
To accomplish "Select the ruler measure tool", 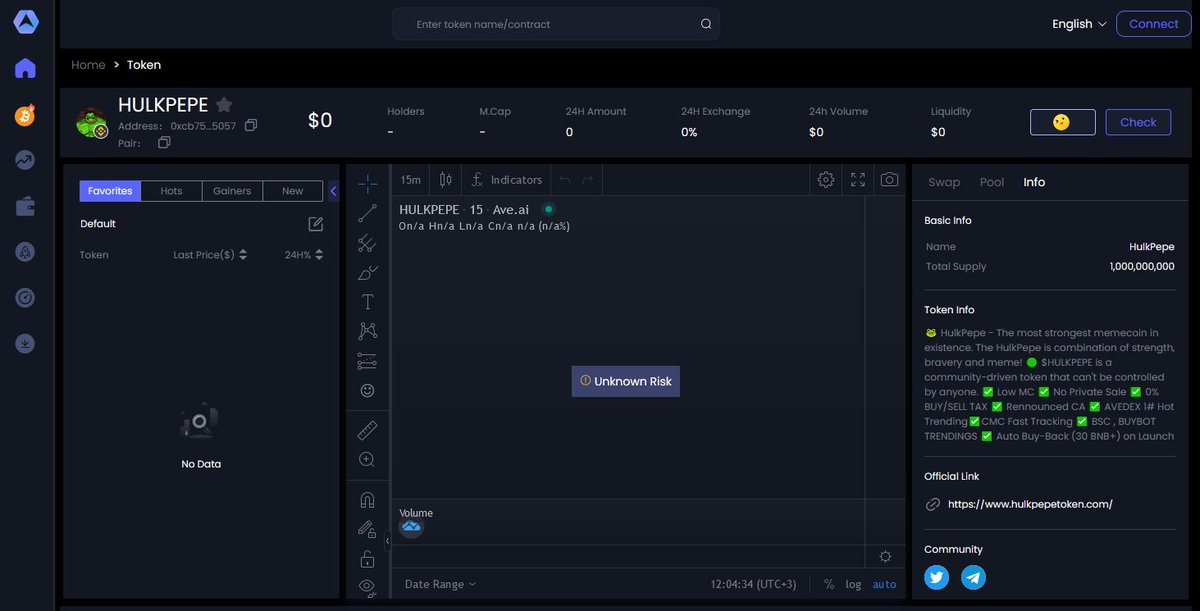I will [367, 430].
